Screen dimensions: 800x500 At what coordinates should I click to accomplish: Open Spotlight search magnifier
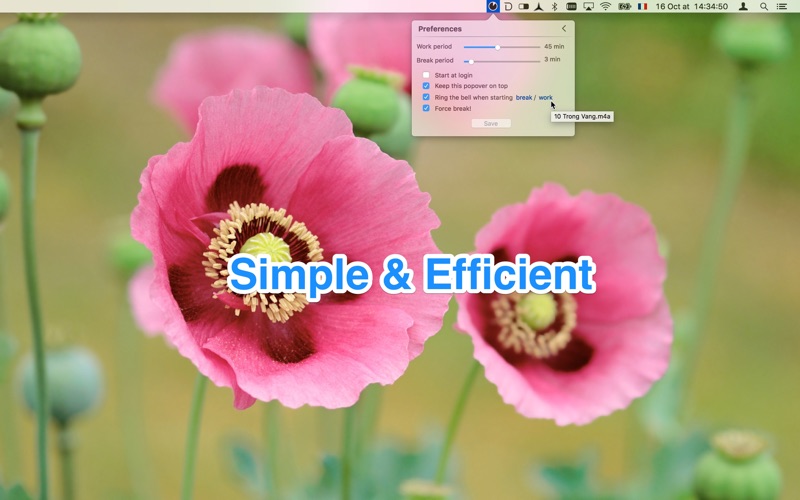pos(764,7)
